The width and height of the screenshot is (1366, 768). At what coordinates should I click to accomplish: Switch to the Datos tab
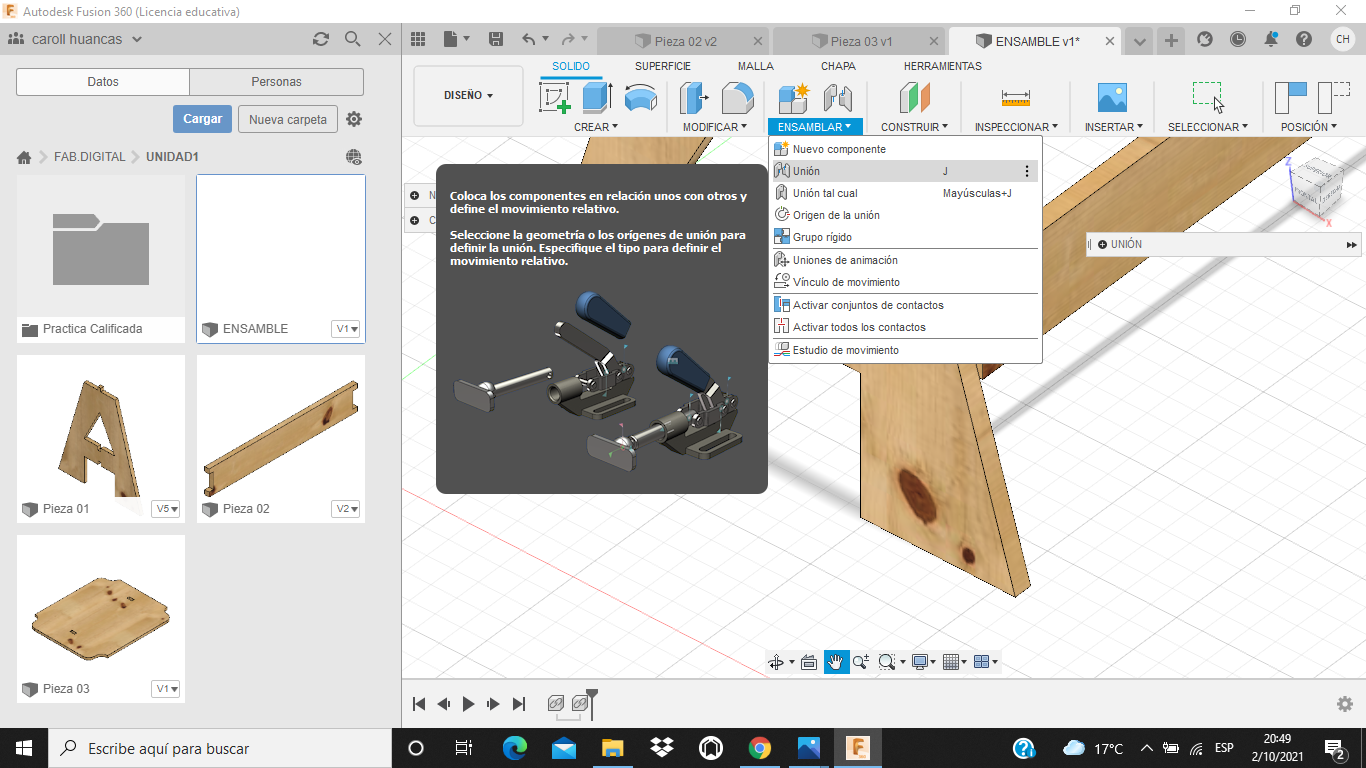point(103,82)
